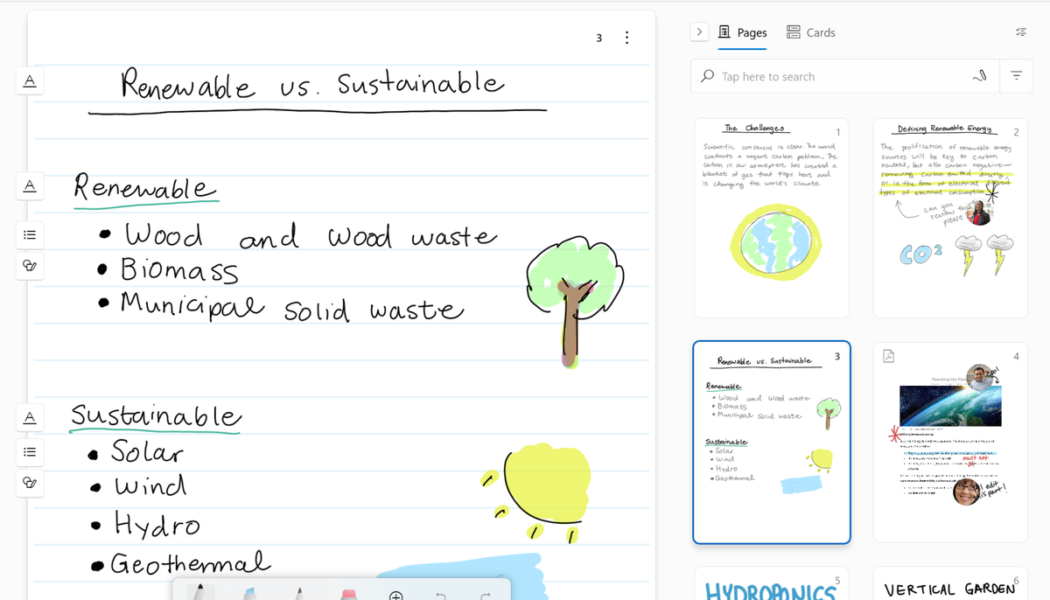This screenshot has height=600, width=1050.
Task: Collapse the right panel with the chevron
Action: pos(699,31)
